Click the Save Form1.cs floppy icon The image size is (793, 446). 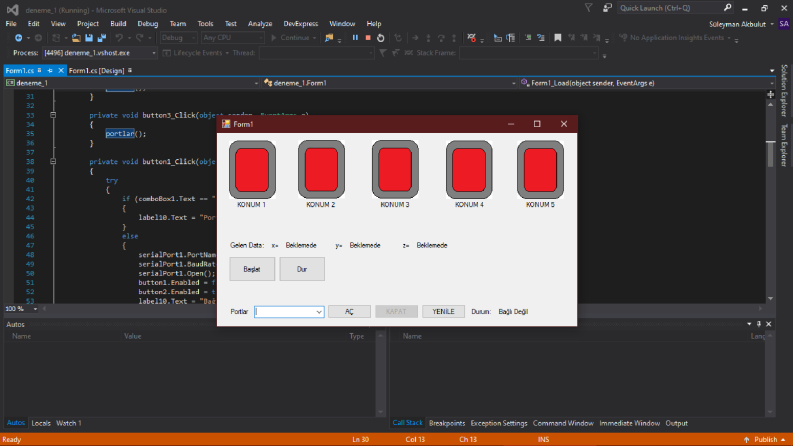tap(89, 38)
